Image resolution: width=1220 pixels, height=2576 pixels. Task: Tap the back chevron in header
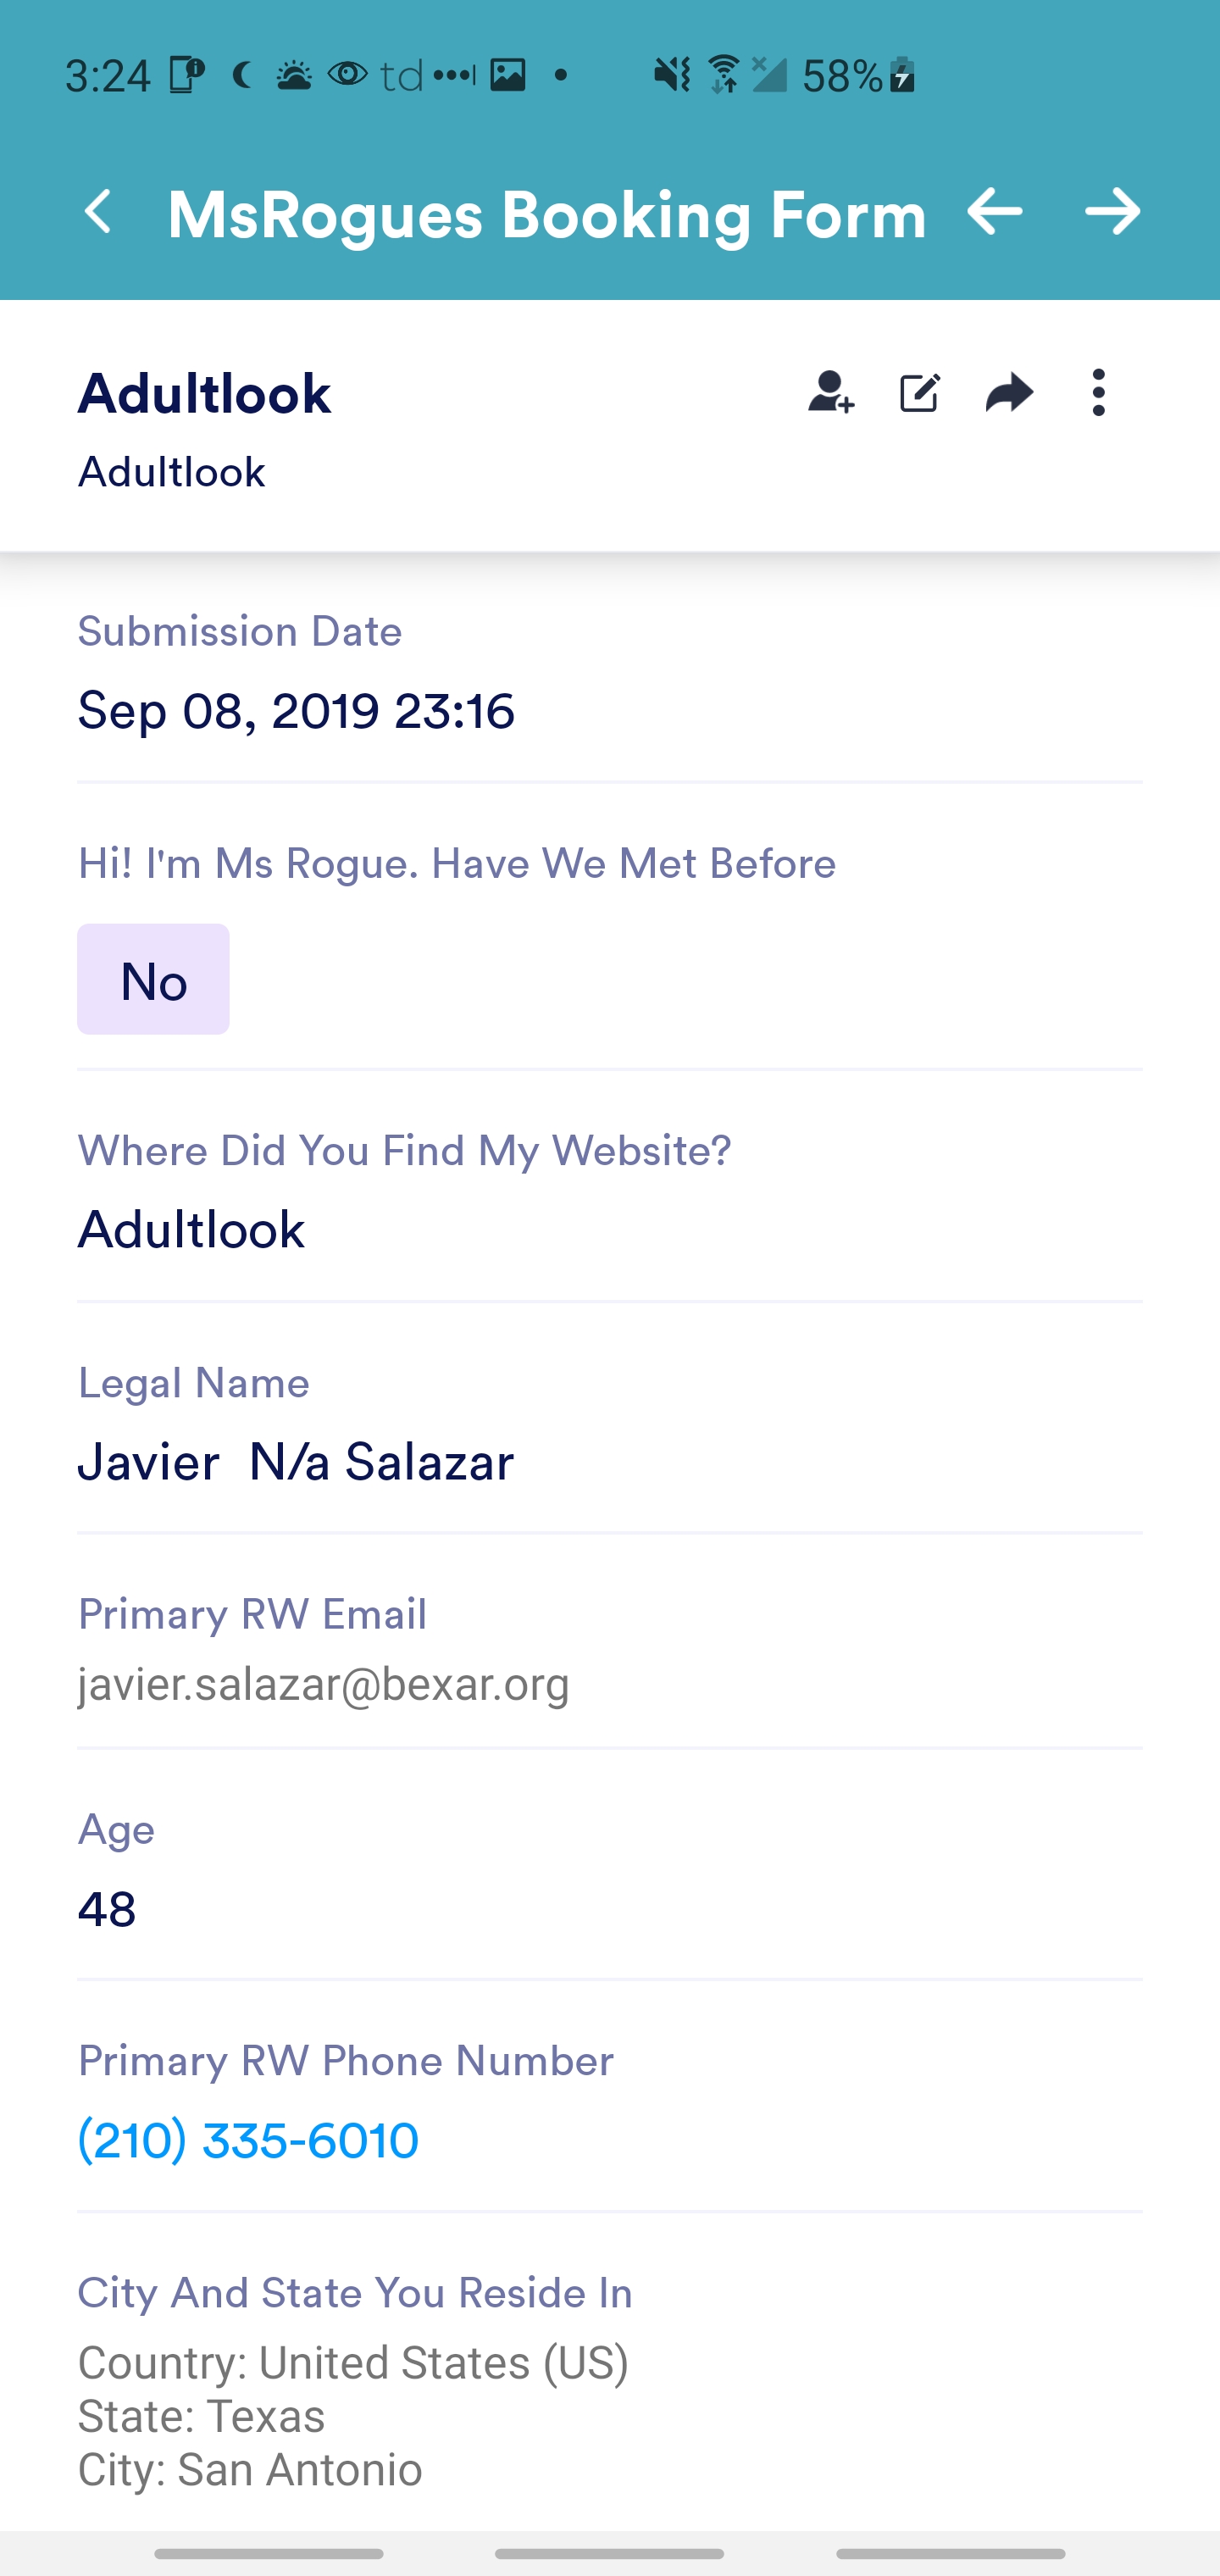[x=98, y=212]
